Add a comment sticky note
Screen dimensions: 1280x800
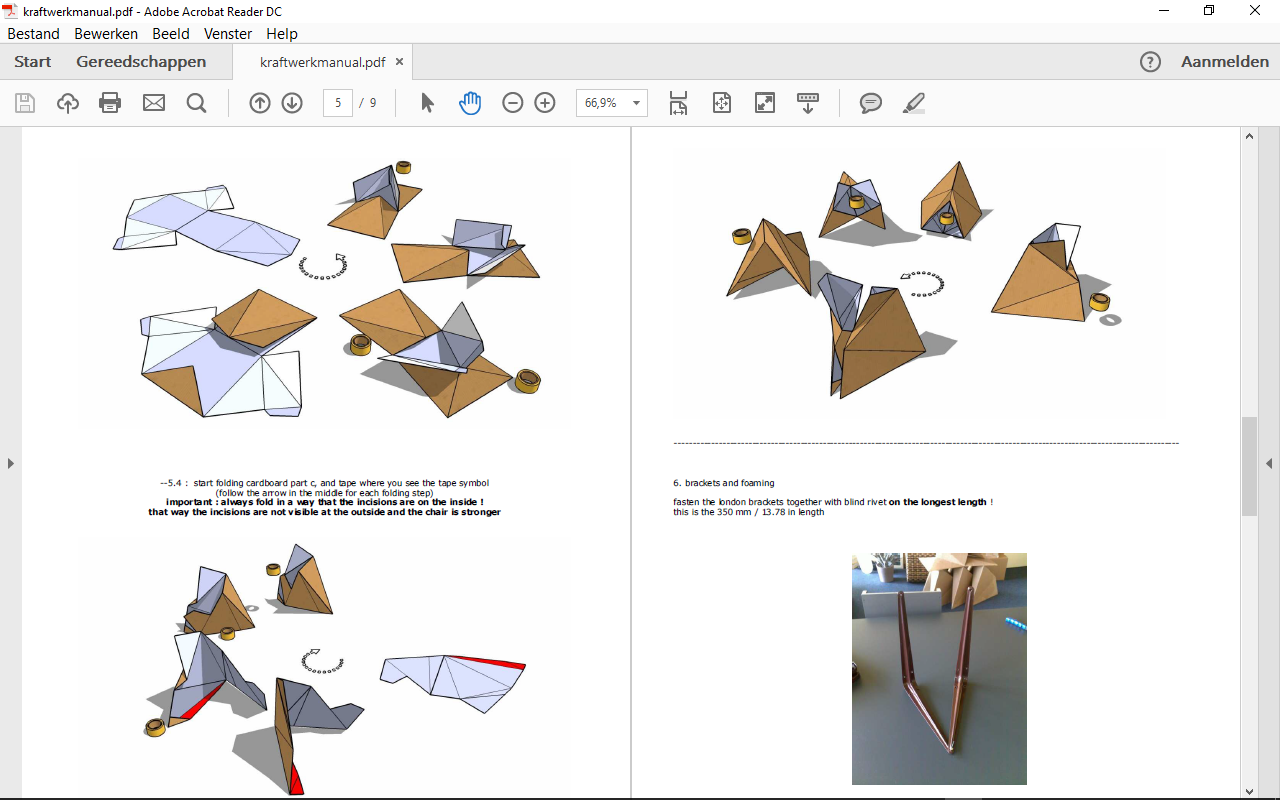tap(871, 102)
